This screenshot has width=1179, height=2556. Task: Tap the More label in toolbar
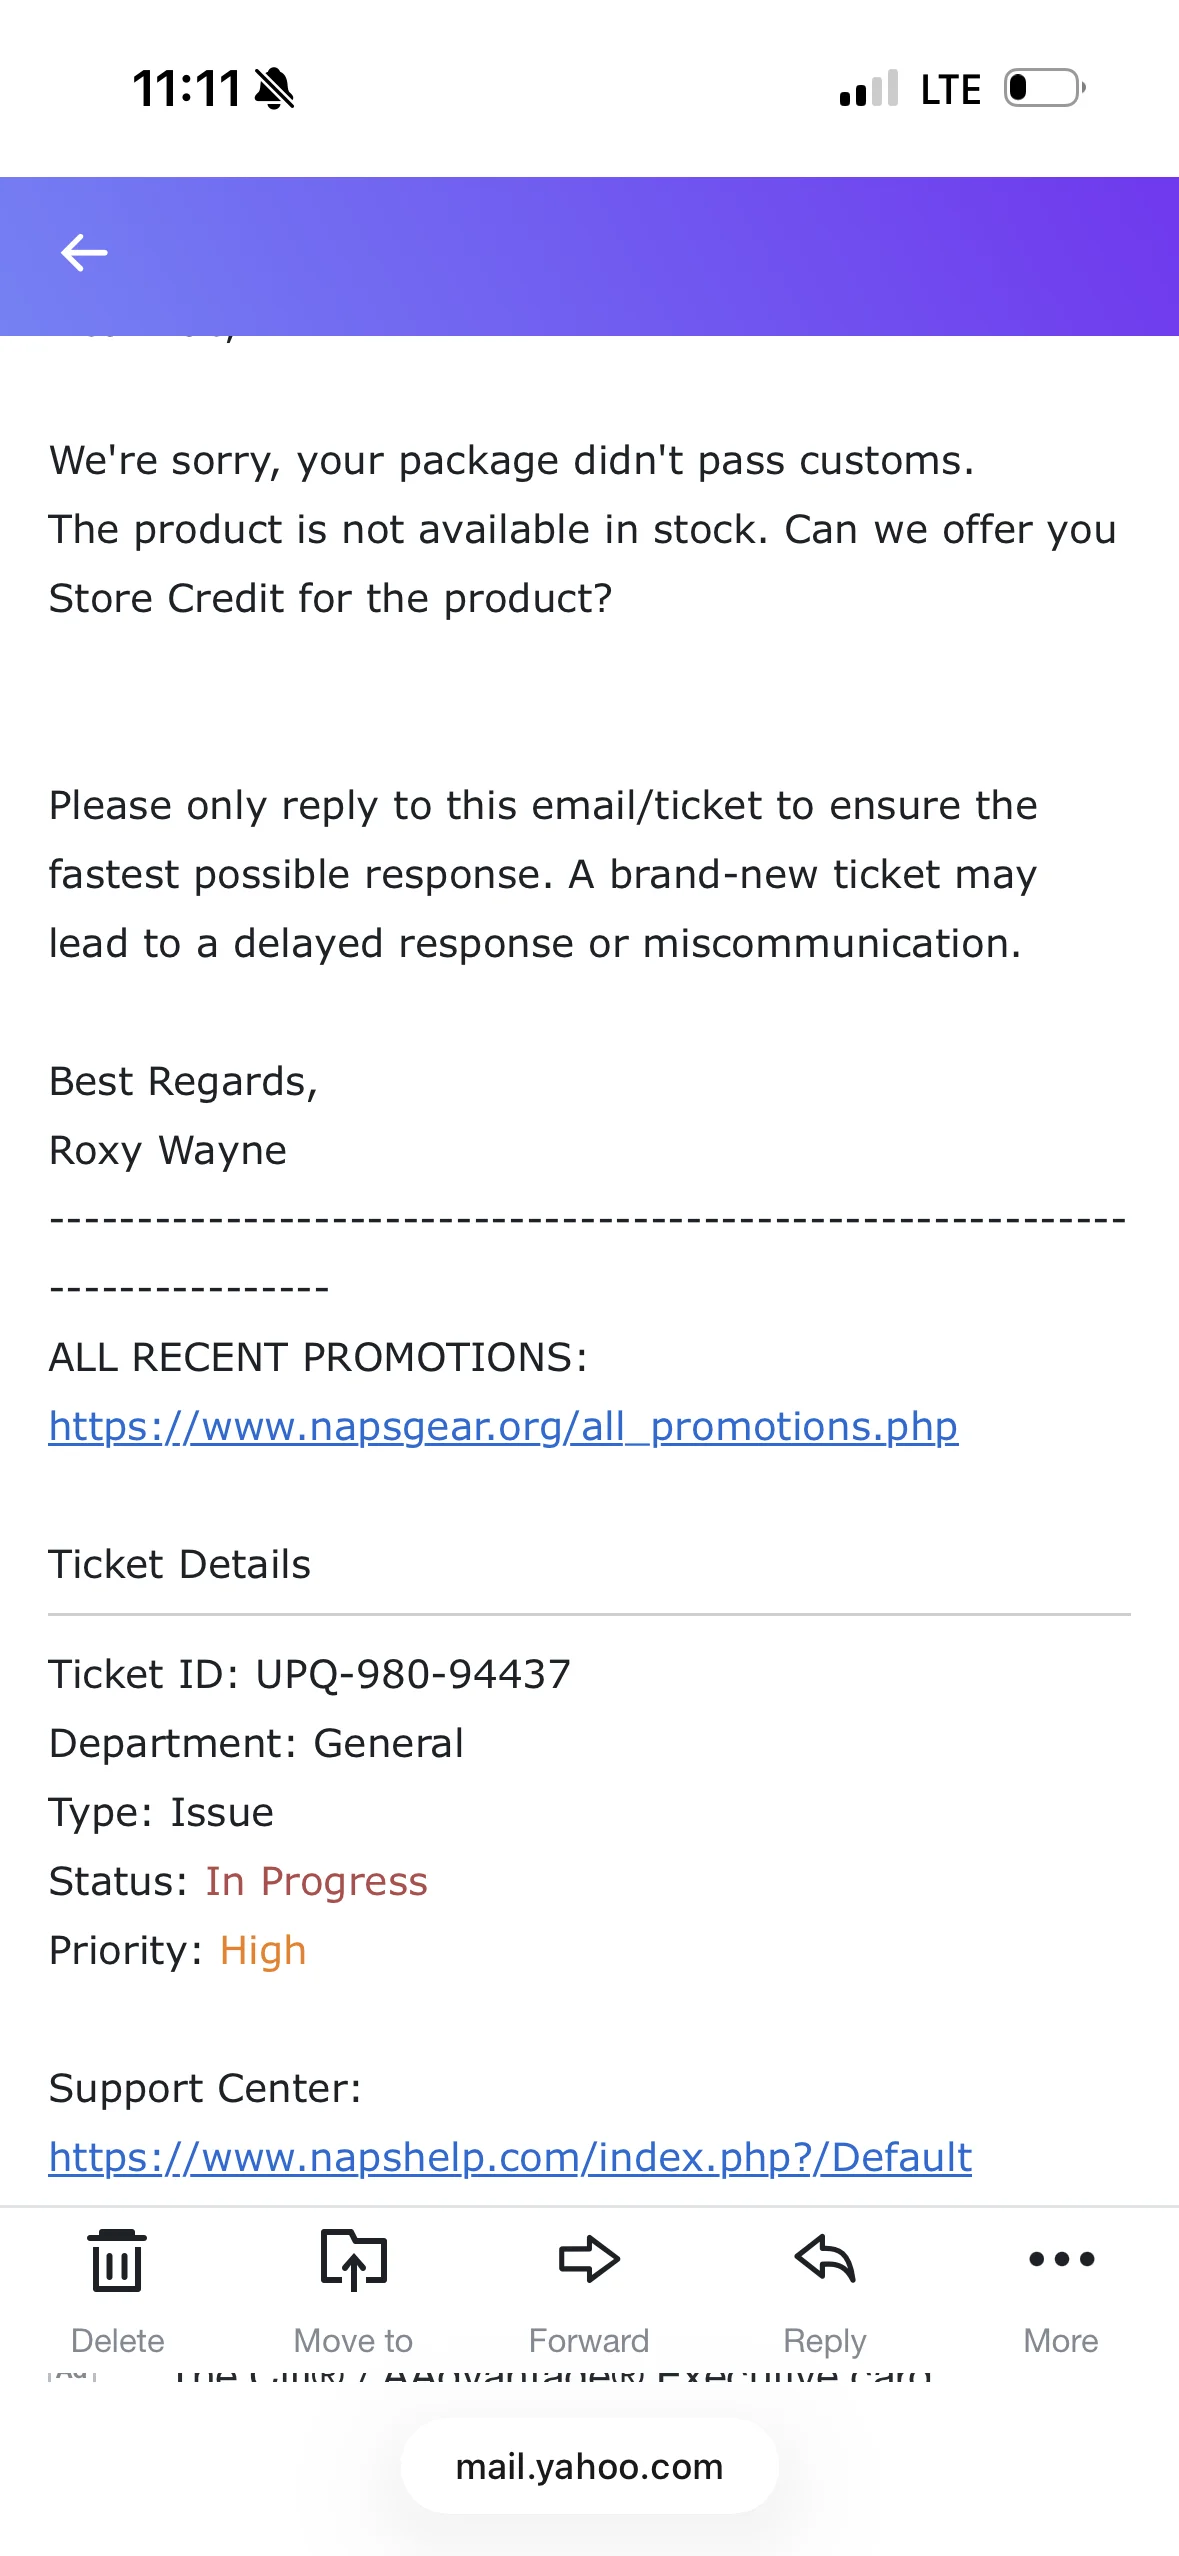(1061, 2341)
